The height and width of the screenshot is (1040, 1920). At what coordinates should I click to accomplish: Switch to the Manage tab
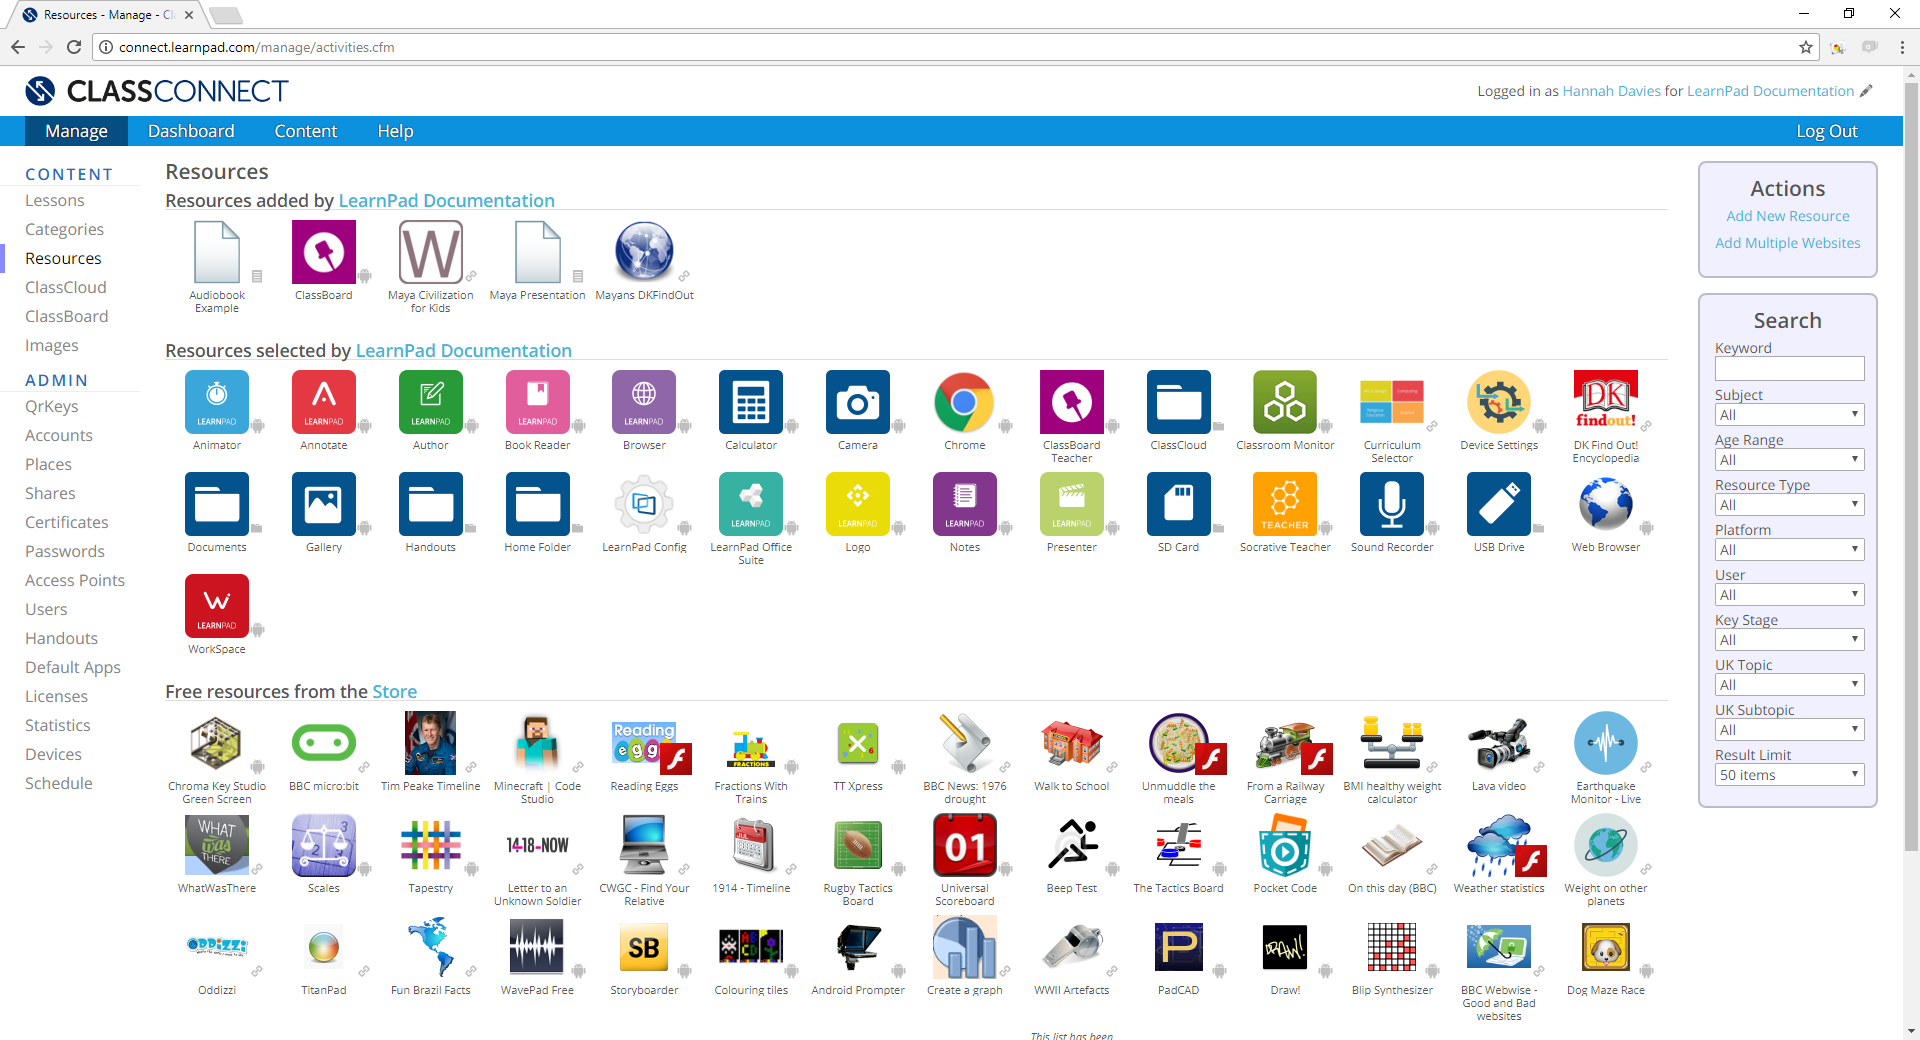pyautogui.click(x=77, y=131)
